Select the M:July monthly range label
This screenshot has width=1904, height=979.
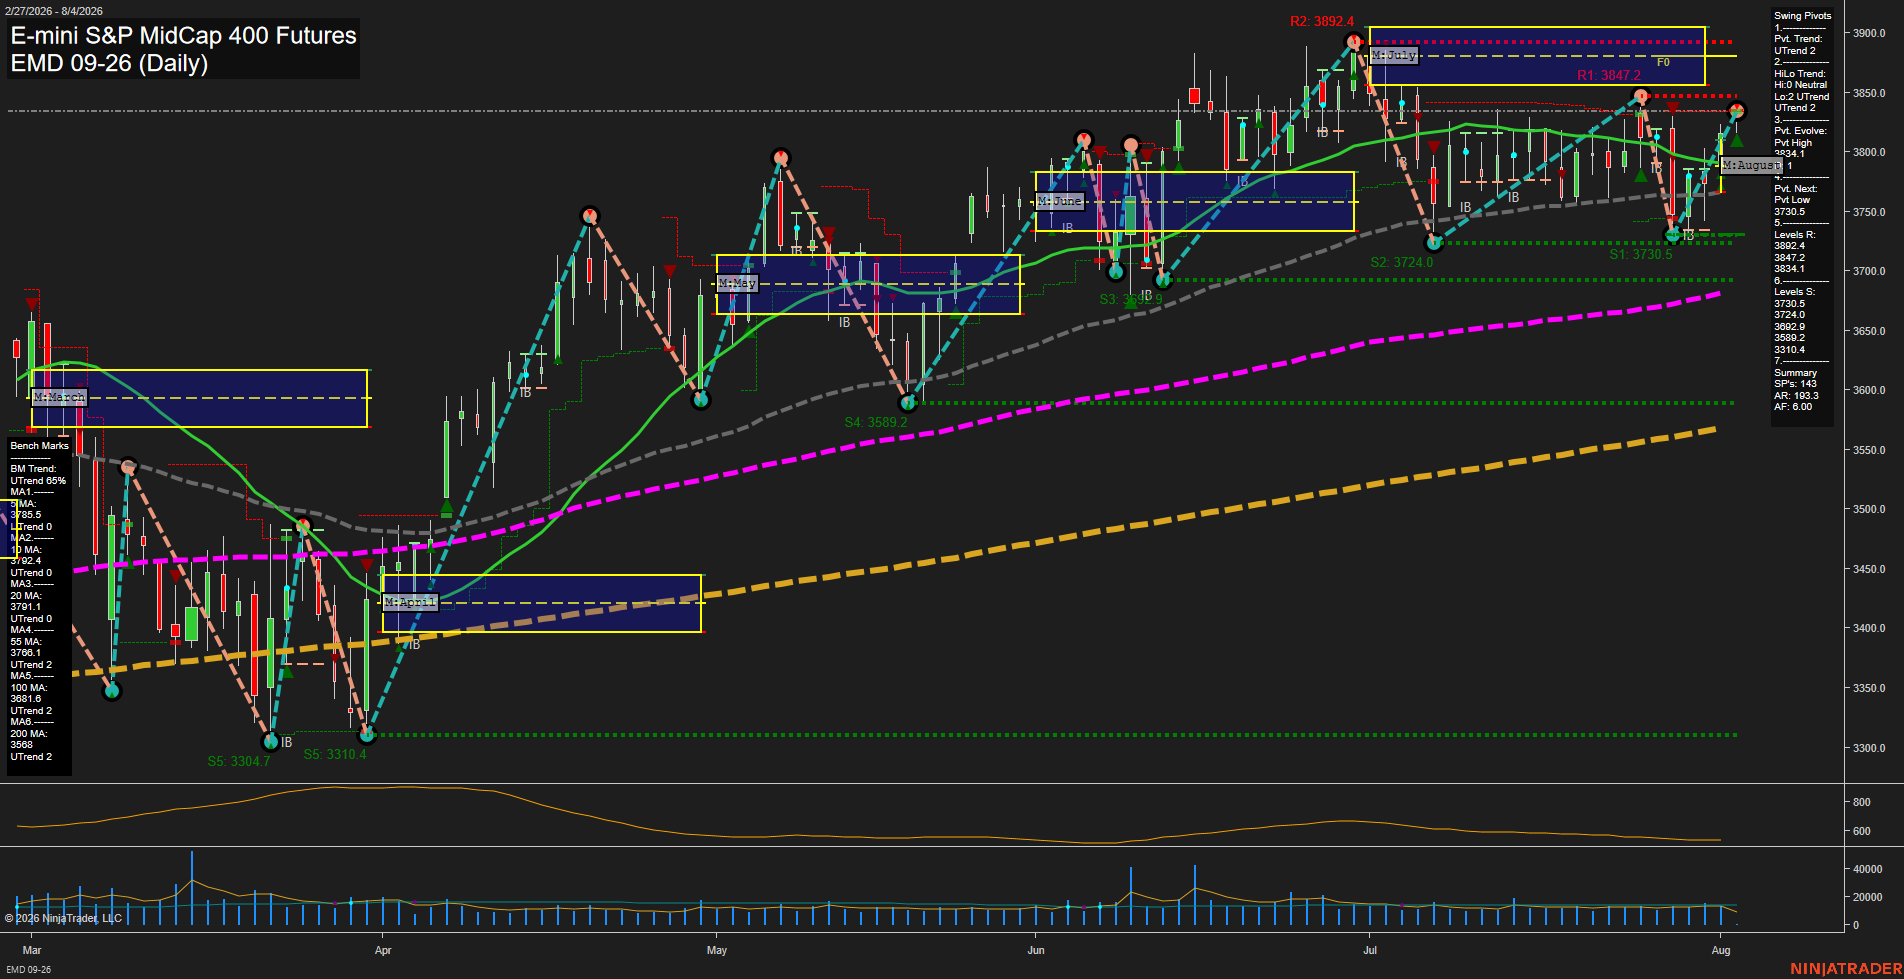pyautogui.click(x=1393, y=55)
